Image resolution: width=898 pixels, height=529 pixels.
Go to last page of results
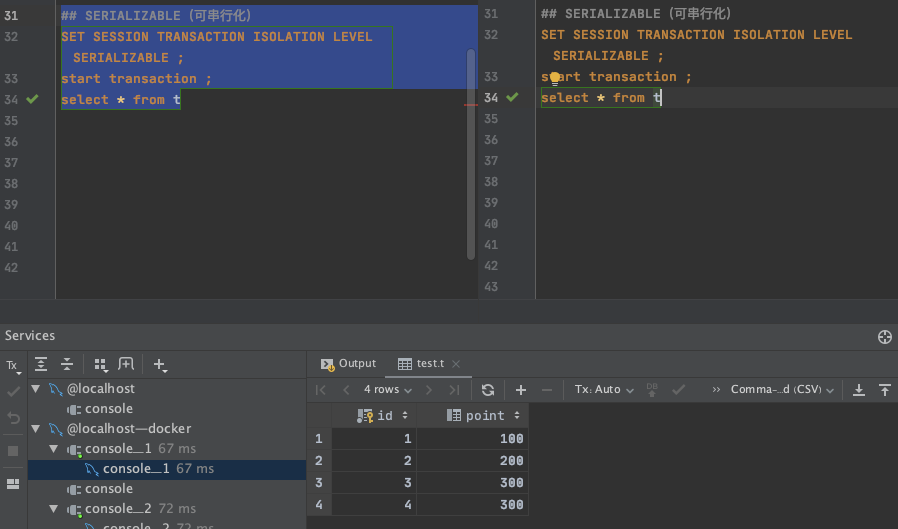point(454,390)
